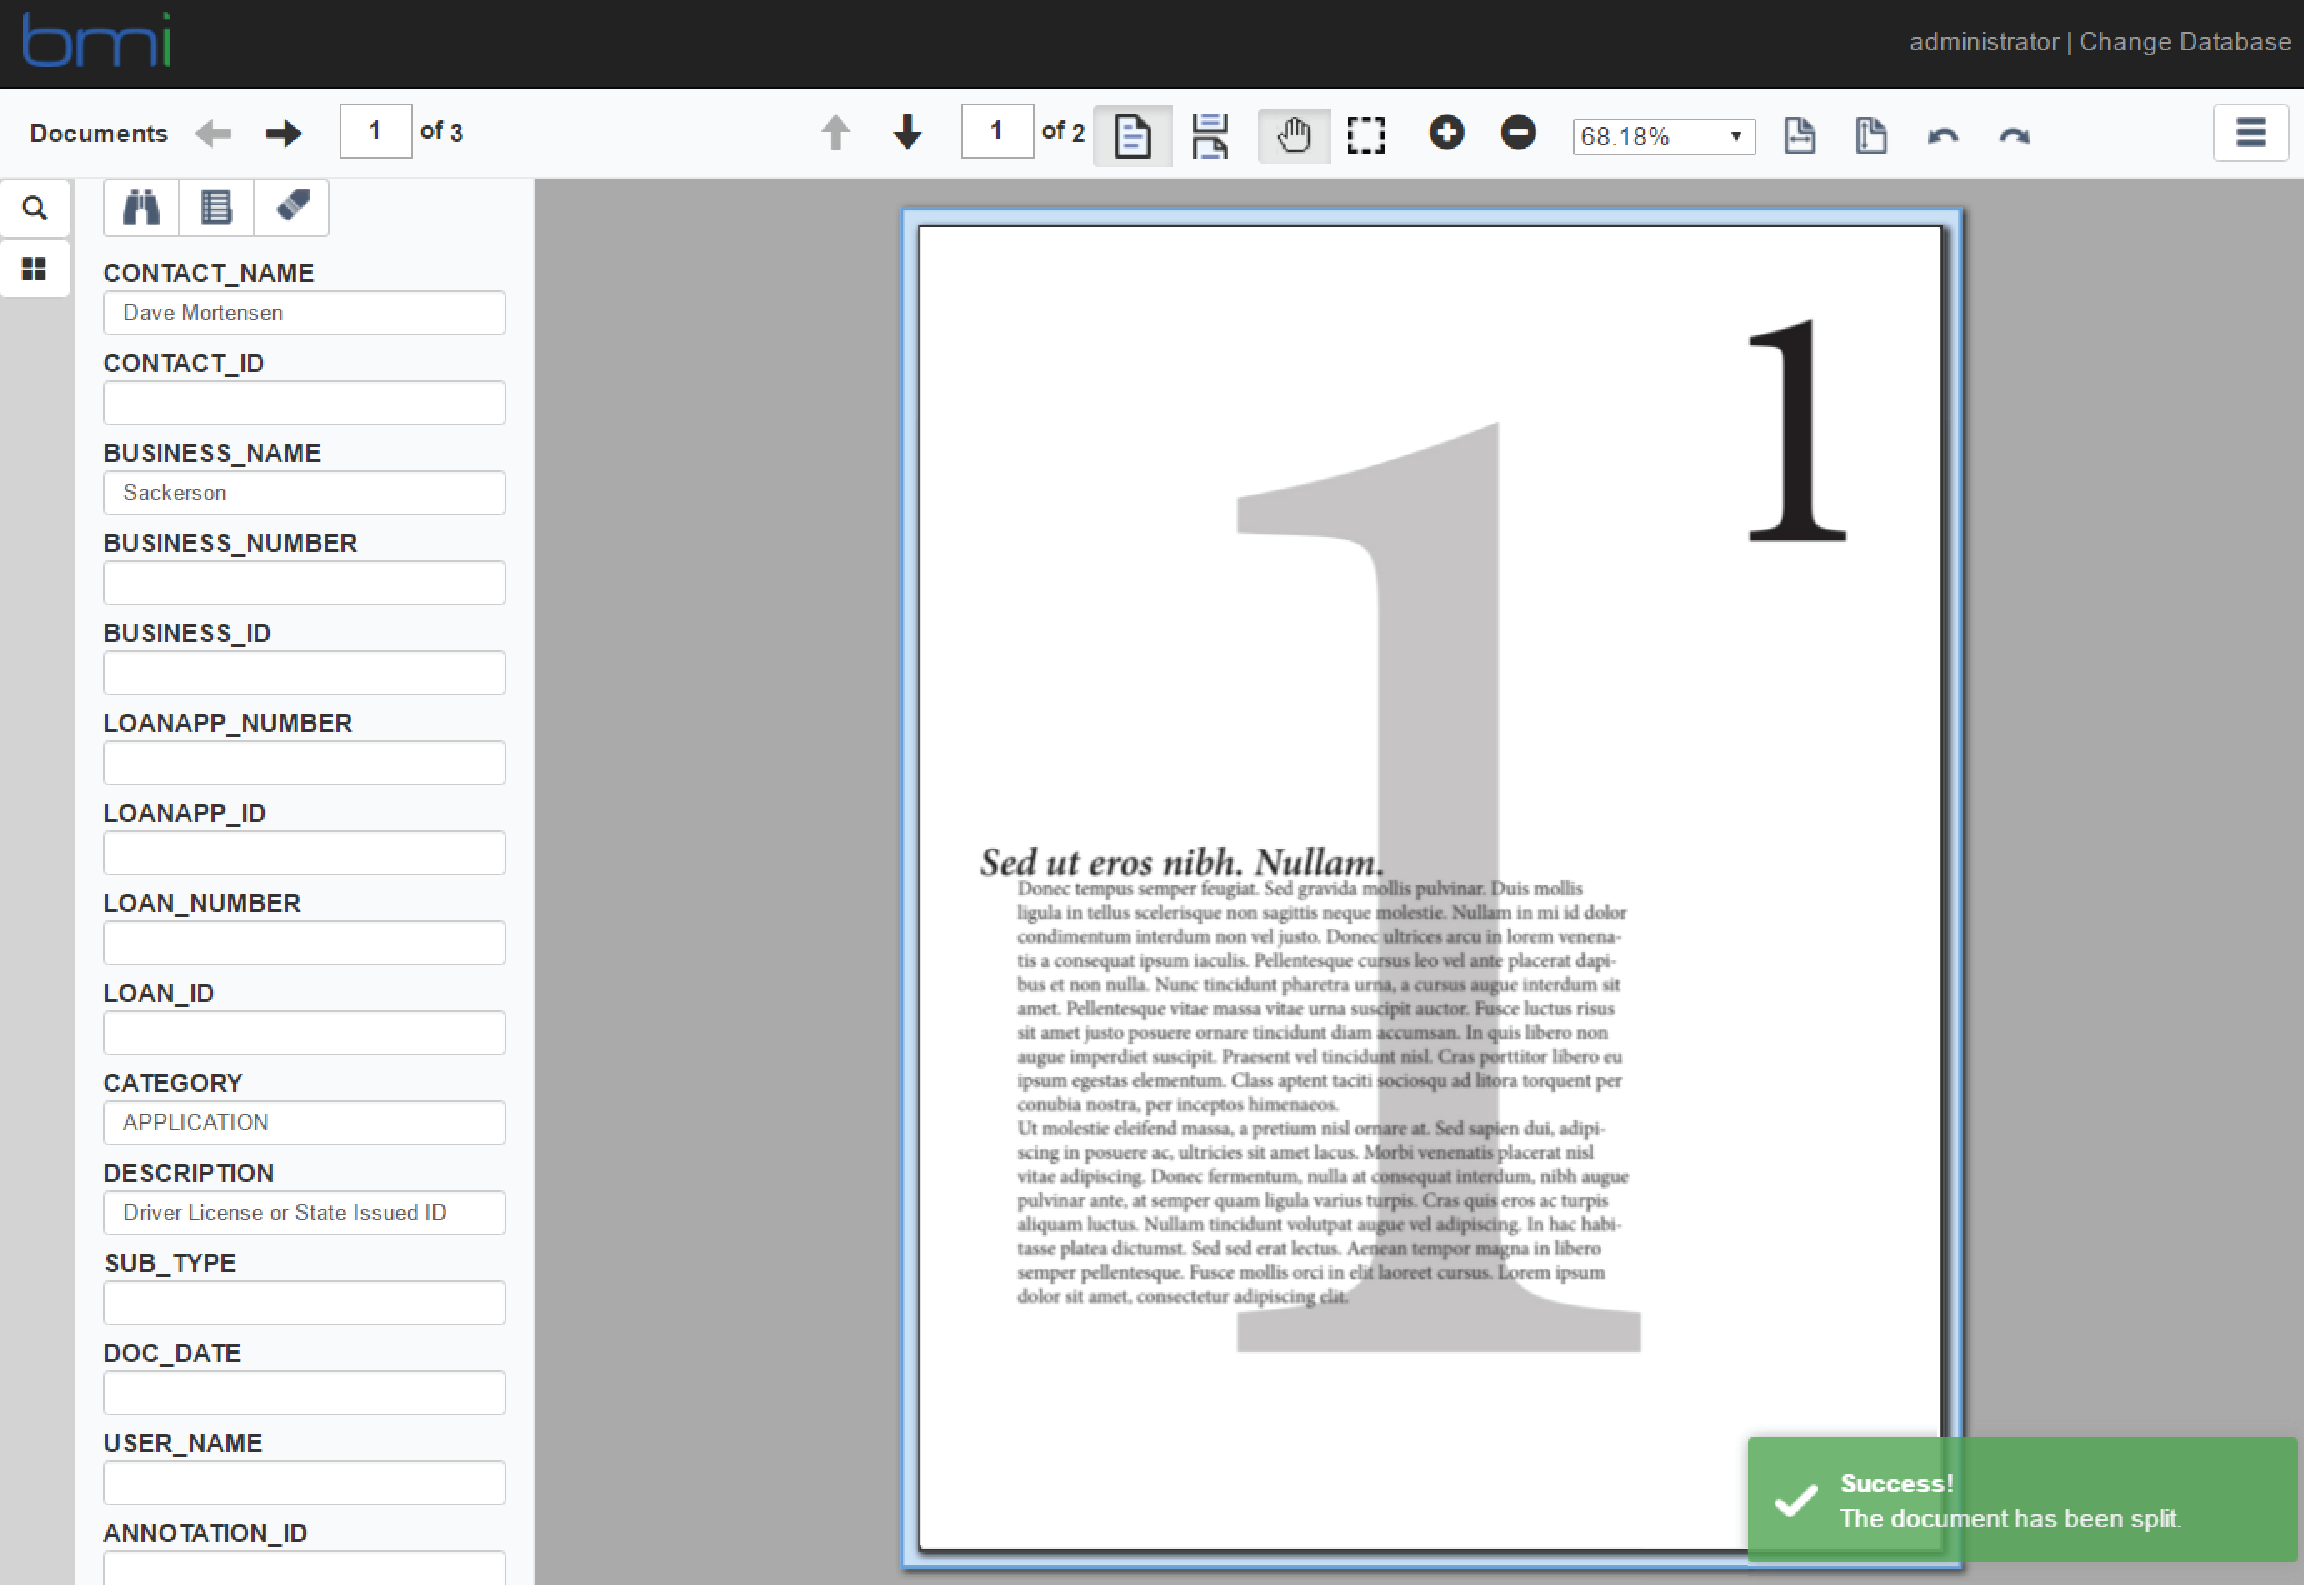Rotate page clockwise with the redo arrow
This screenshot has width=2304, height=1585.
click(x=2014, y=135)
